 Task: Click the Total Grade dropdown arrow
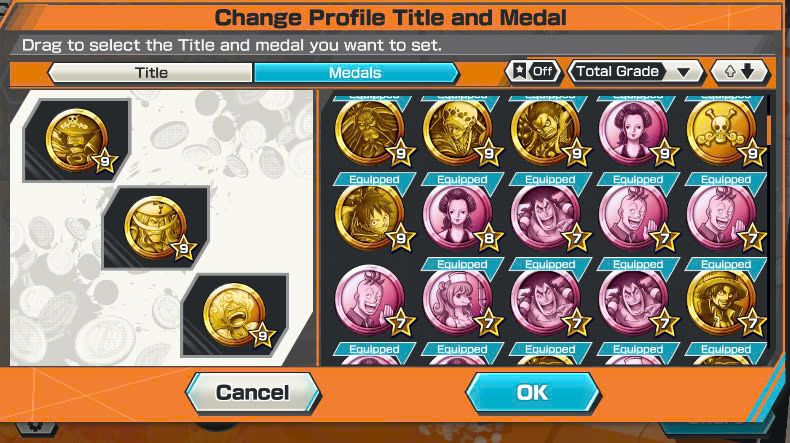(684, 72)
